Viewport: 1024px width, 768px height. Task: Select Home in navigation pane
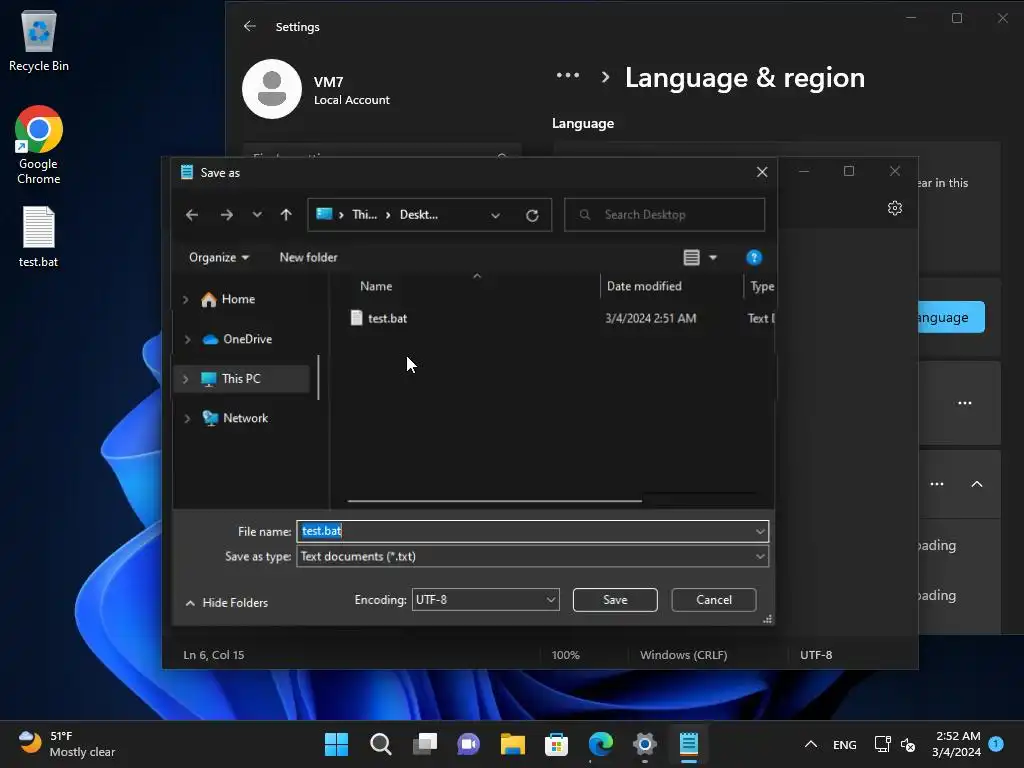coord(238,299)
